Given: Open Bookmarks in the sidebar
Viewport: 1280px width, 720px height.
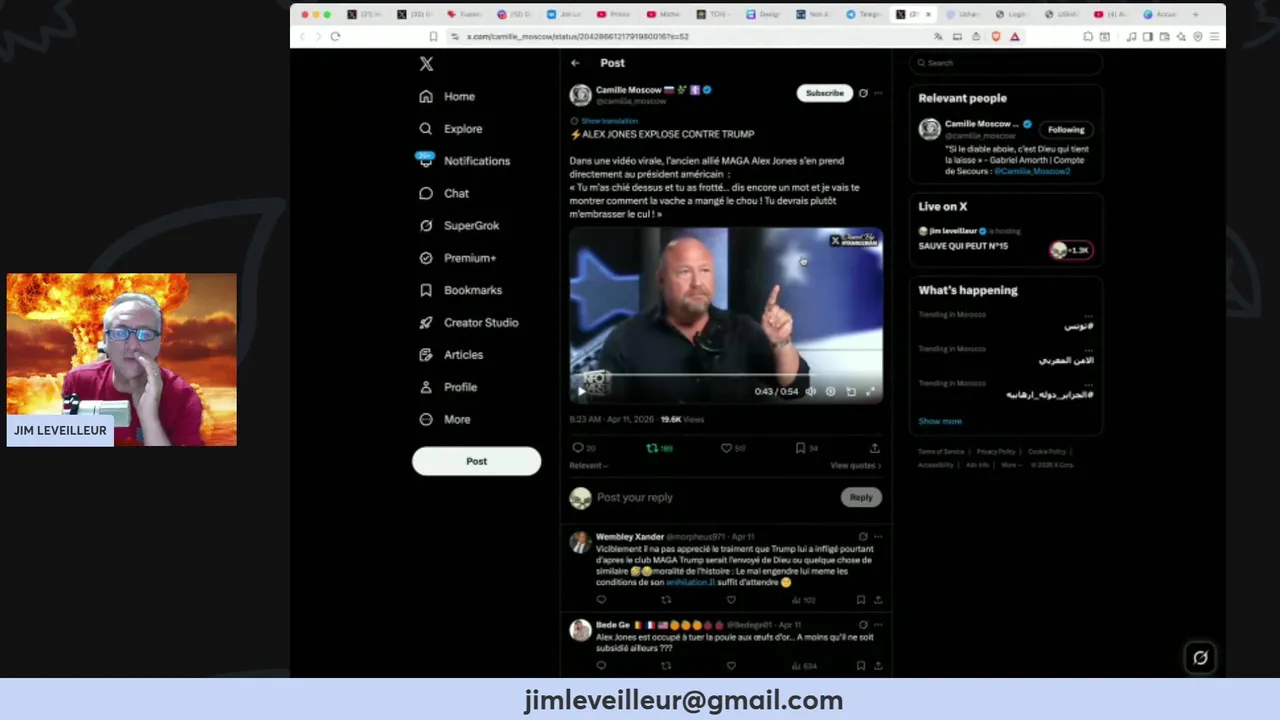Looking at the screenshot, I should (x=460, y=290).
